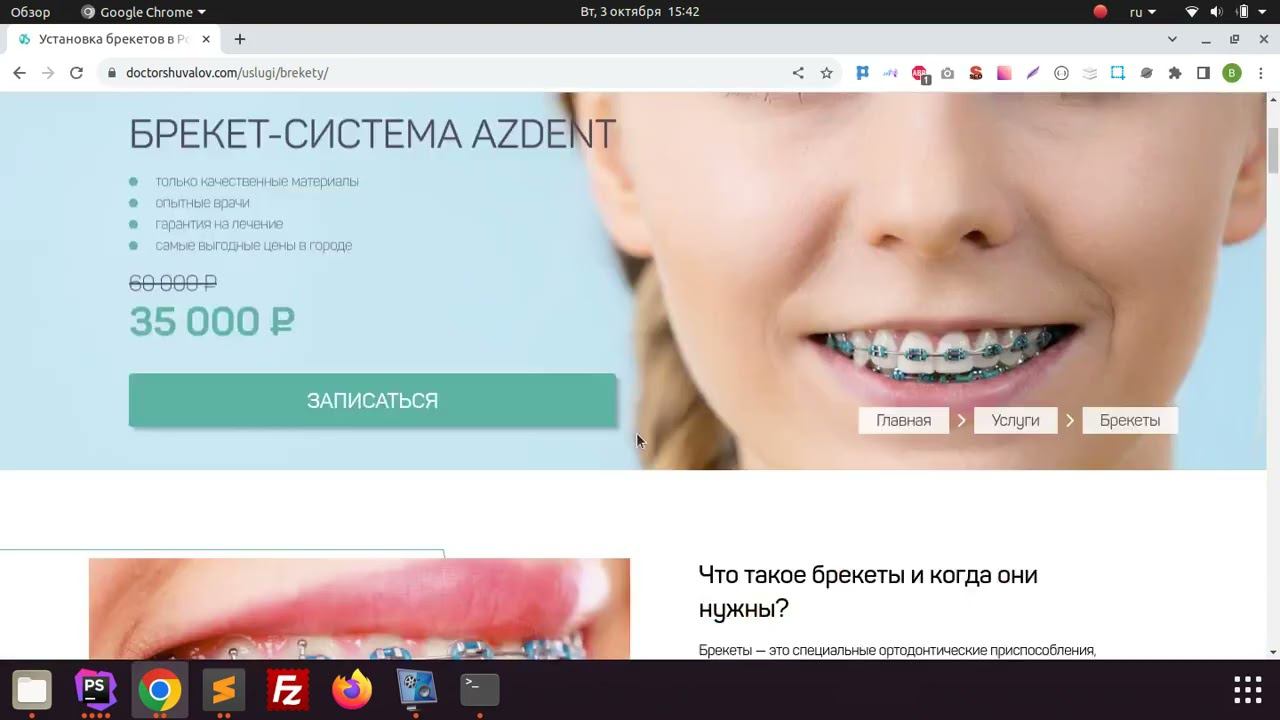Click the page vertical scrollbar thumb

[1273, 150]
